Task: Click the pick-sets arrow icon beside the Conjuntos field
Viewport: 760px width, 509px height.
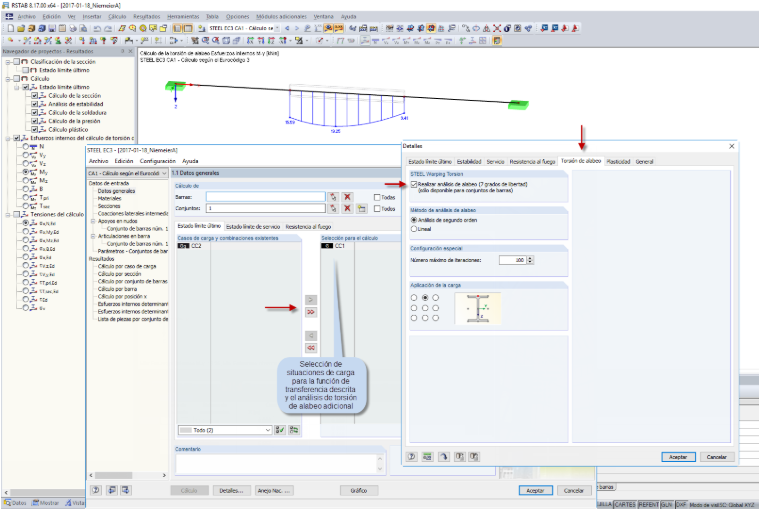Action: pyautogui.click(x=333, y=208)
